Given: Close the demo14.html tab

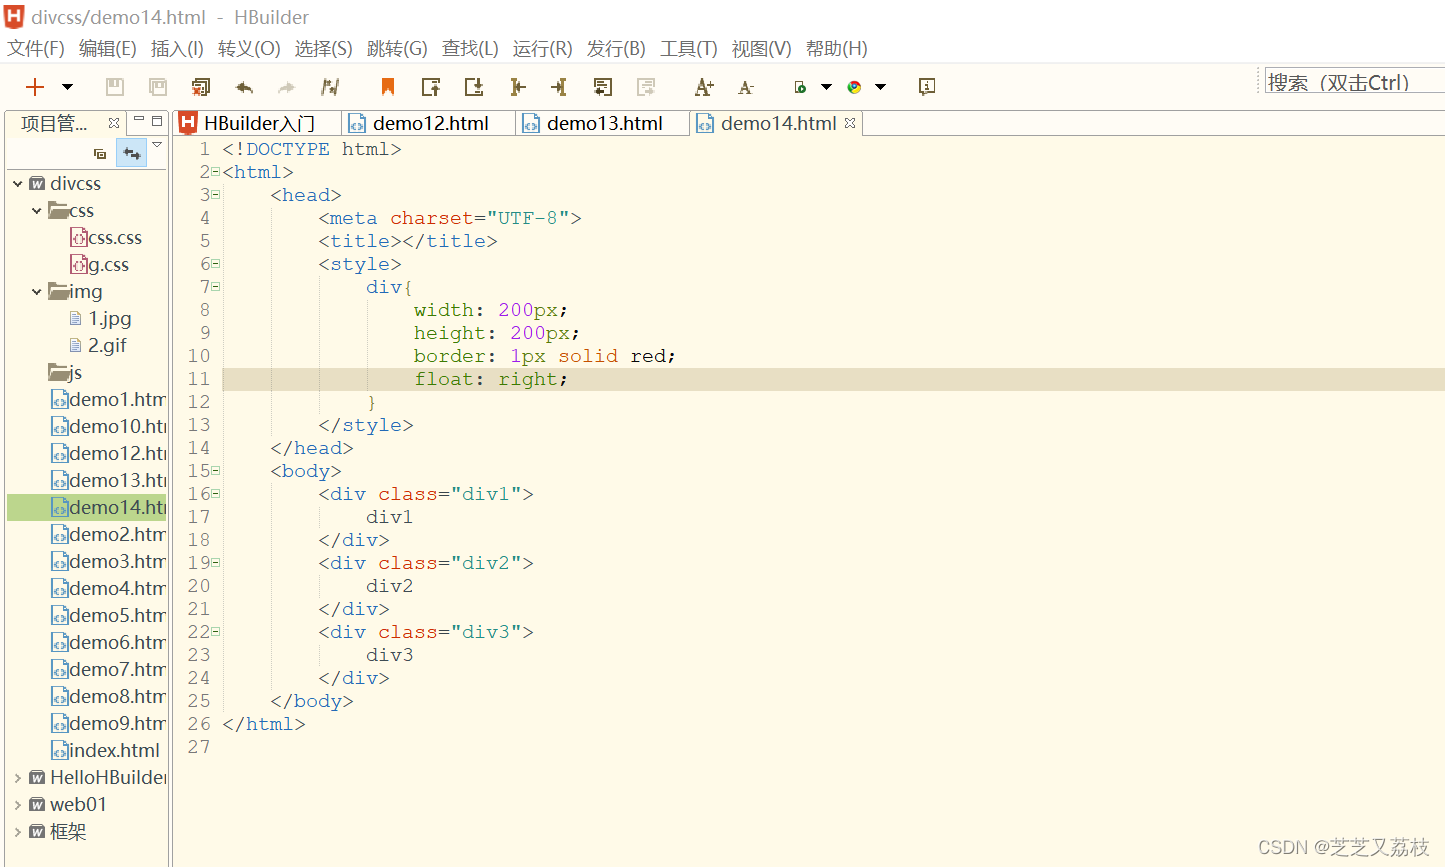Looking at the screenshot, I should coord(850,123).
